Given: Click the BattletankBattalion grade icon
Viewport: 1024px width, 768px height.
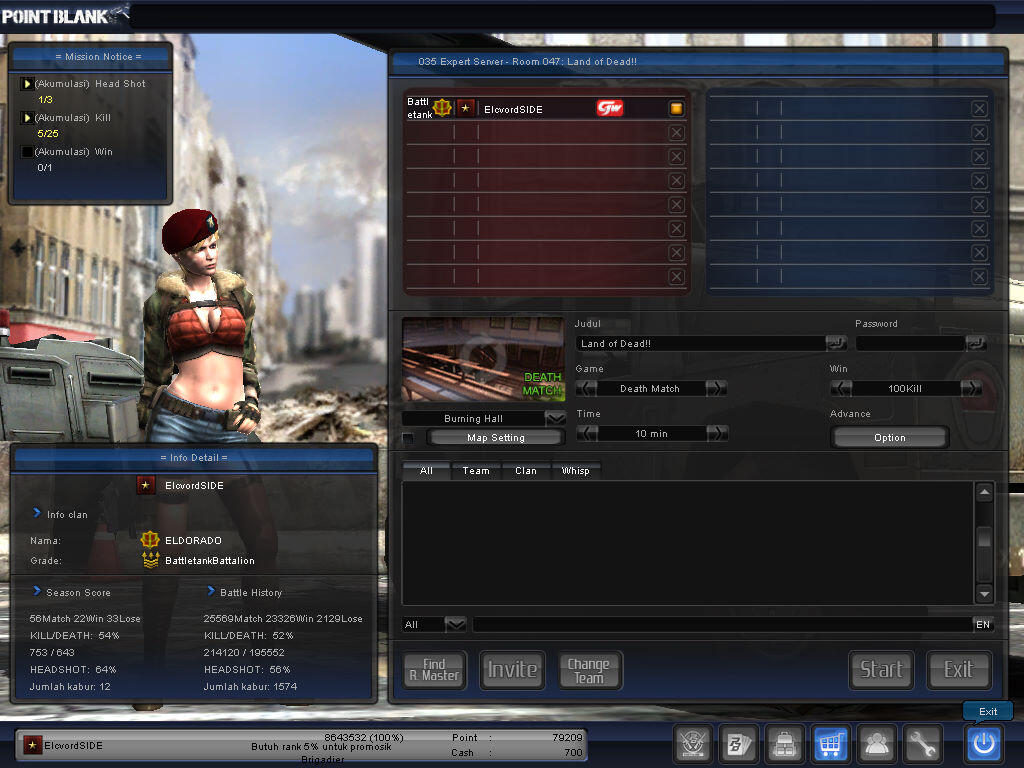Looking at the screenshot, I should tap(150, 560).
